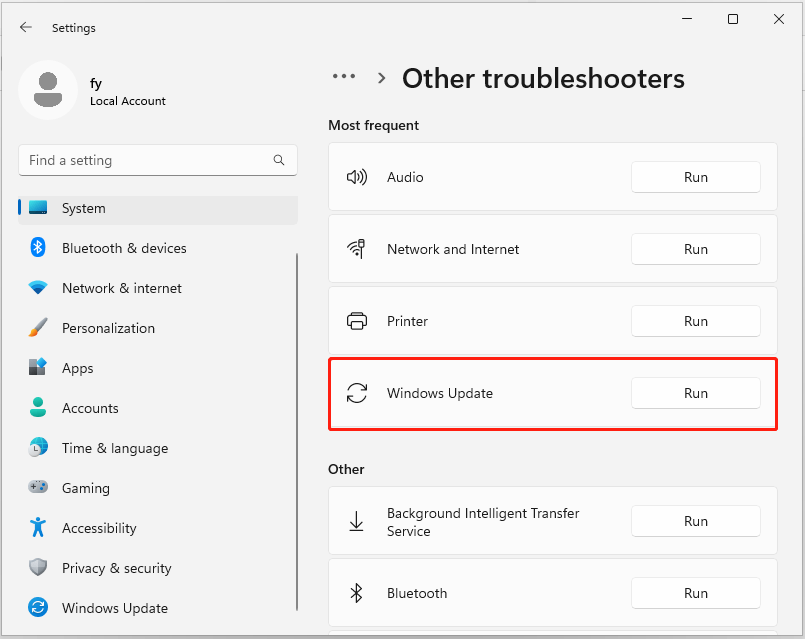Click the Windows Update icon in sidebar

[x=38, y=607]
